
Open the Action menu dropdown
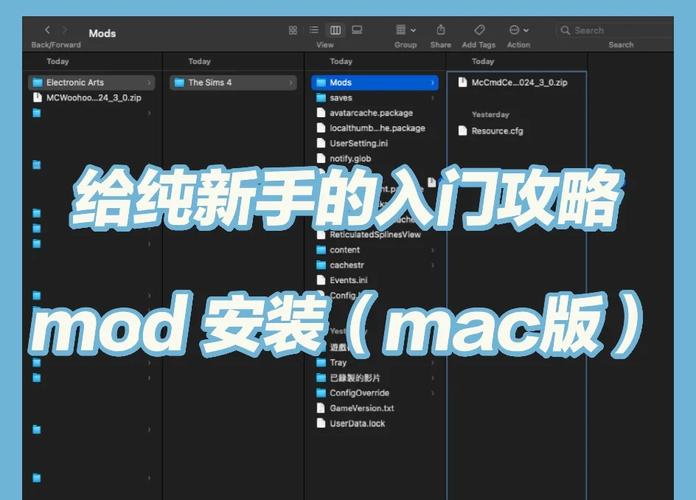(518, 31)
